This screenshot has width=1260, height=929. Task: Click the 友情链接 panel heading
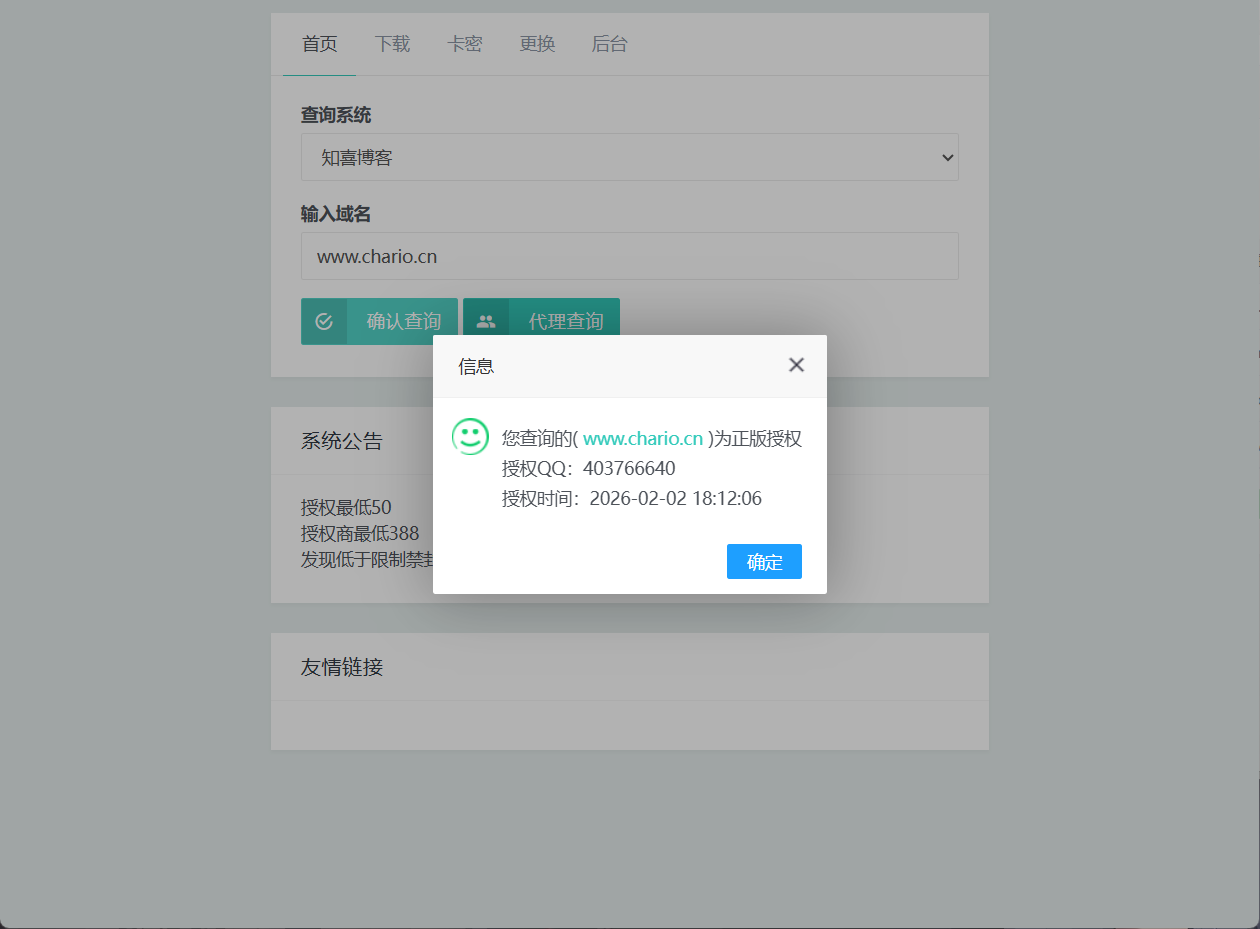point(342,667)
